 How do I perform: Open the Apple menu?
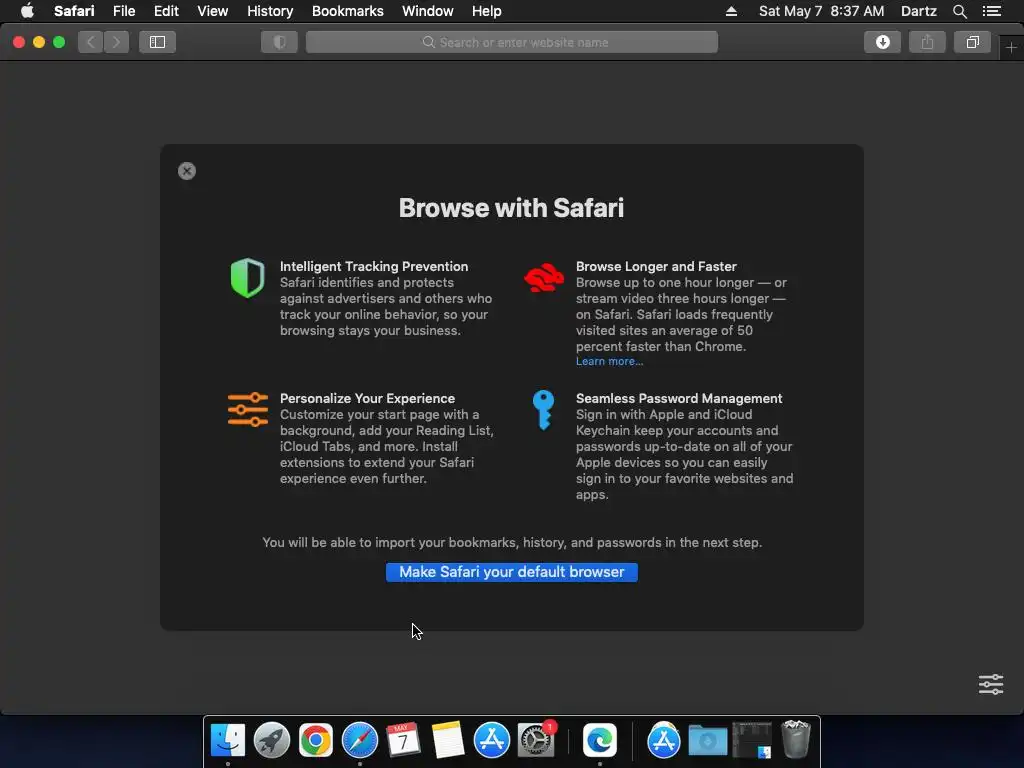pyautogui.click(x=27, y=11)
